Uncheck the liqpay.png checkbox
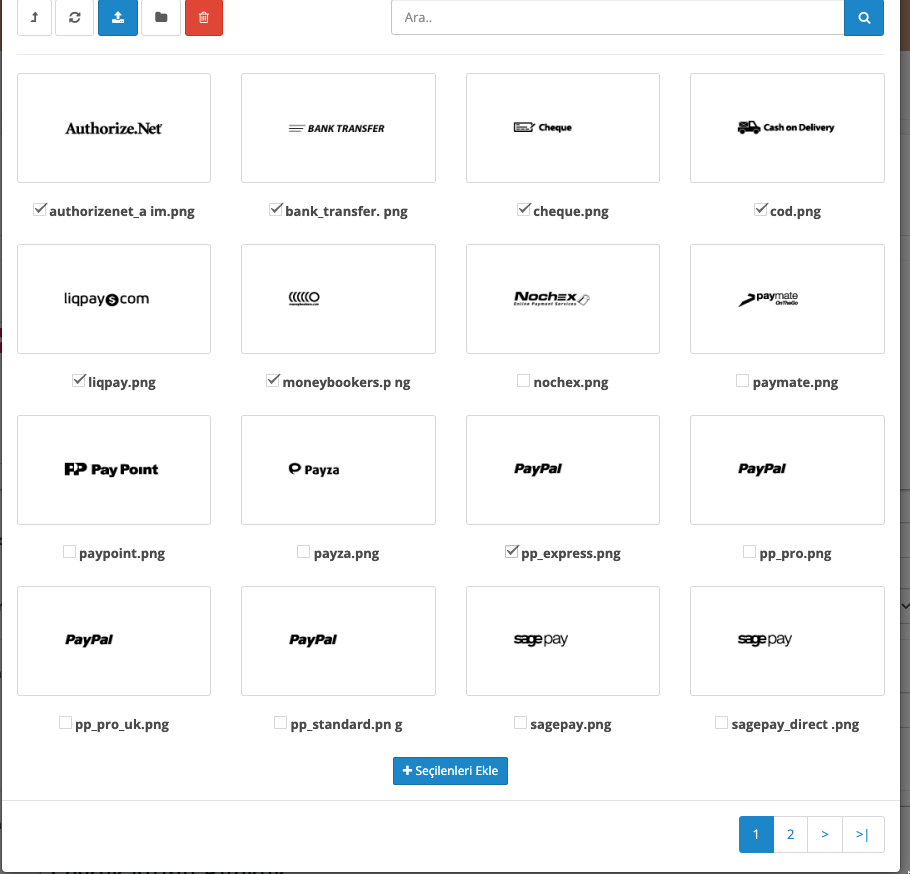 (x=78, y=380)
